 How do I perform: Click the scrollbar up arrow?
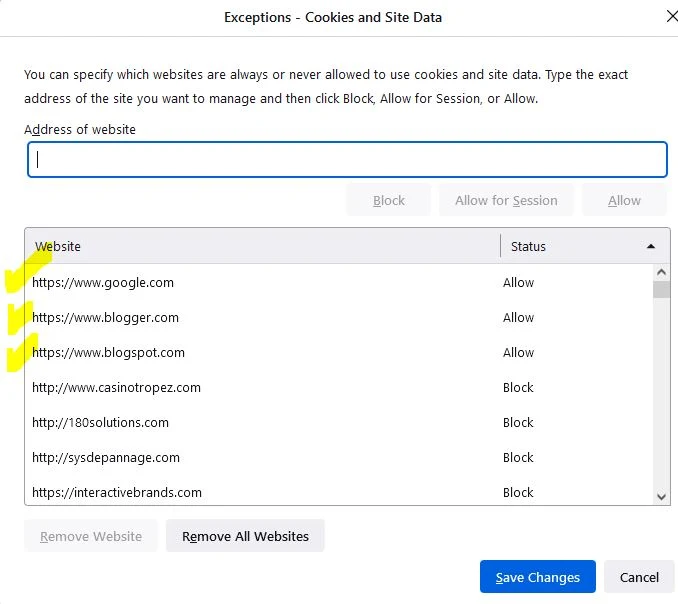point(661,272)
